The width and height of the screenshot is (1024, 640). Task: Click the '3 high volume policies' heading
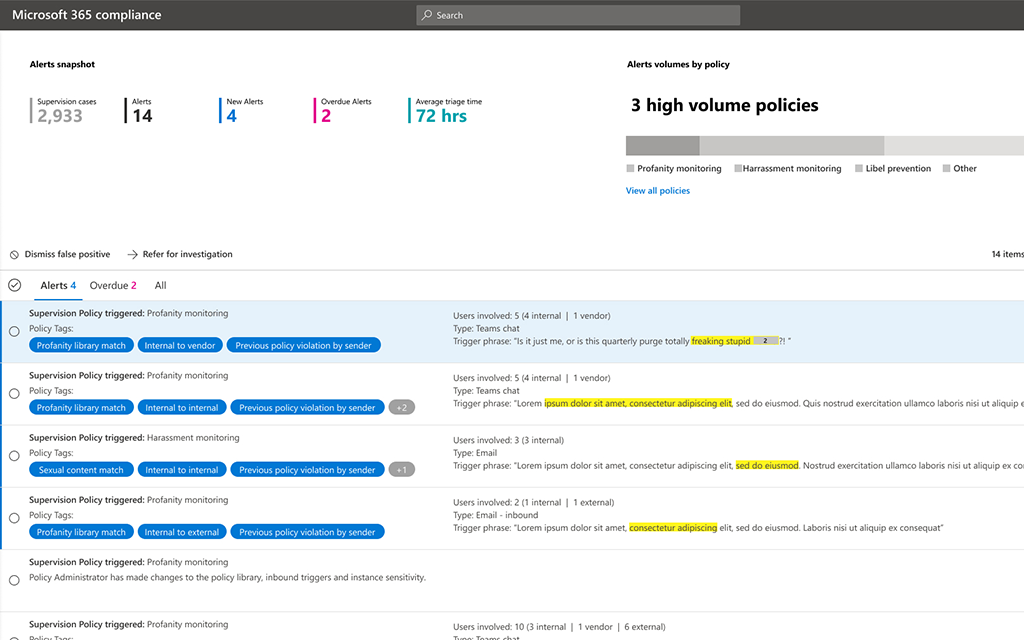click(x=724, y=105)
